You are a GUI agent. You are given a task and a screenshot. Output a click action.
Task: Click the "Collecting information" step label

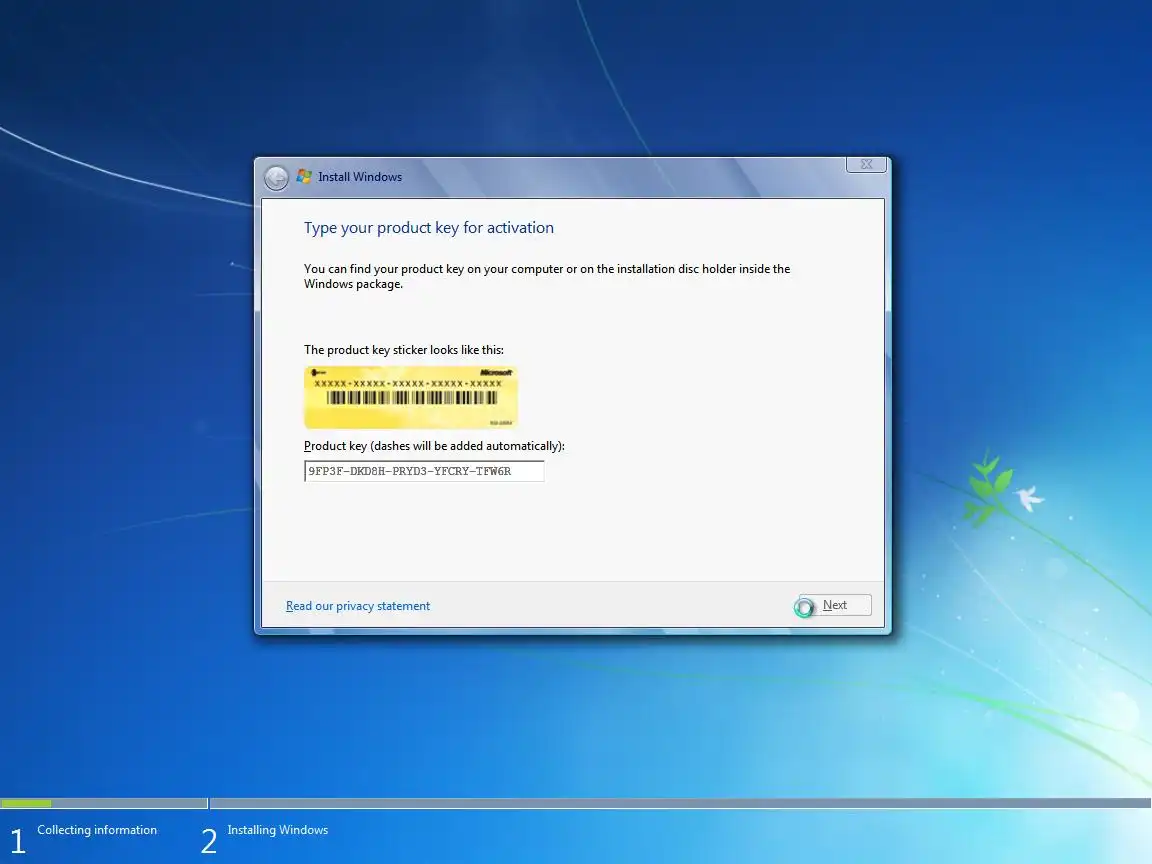(x=97, y=829)
